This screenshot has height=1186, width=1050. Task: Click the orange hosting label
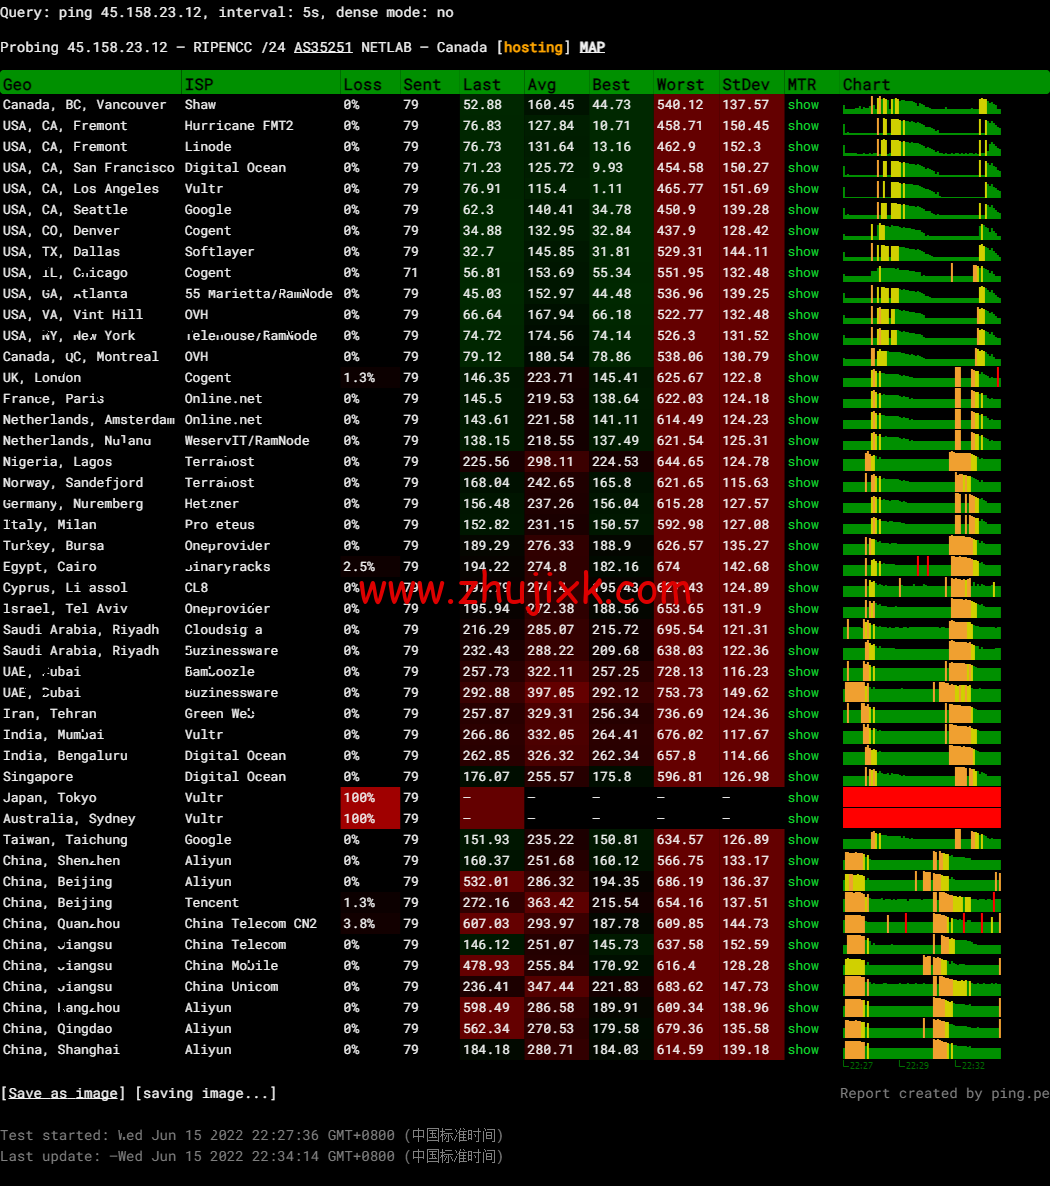pos(533,47)
